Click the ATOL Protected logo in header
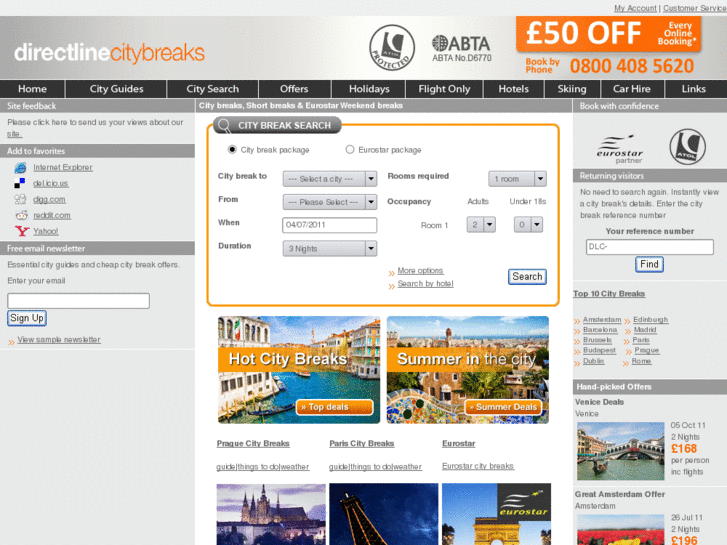Image resolution: width=727 pixels, height=545 pixels. (x=392, y=48)
